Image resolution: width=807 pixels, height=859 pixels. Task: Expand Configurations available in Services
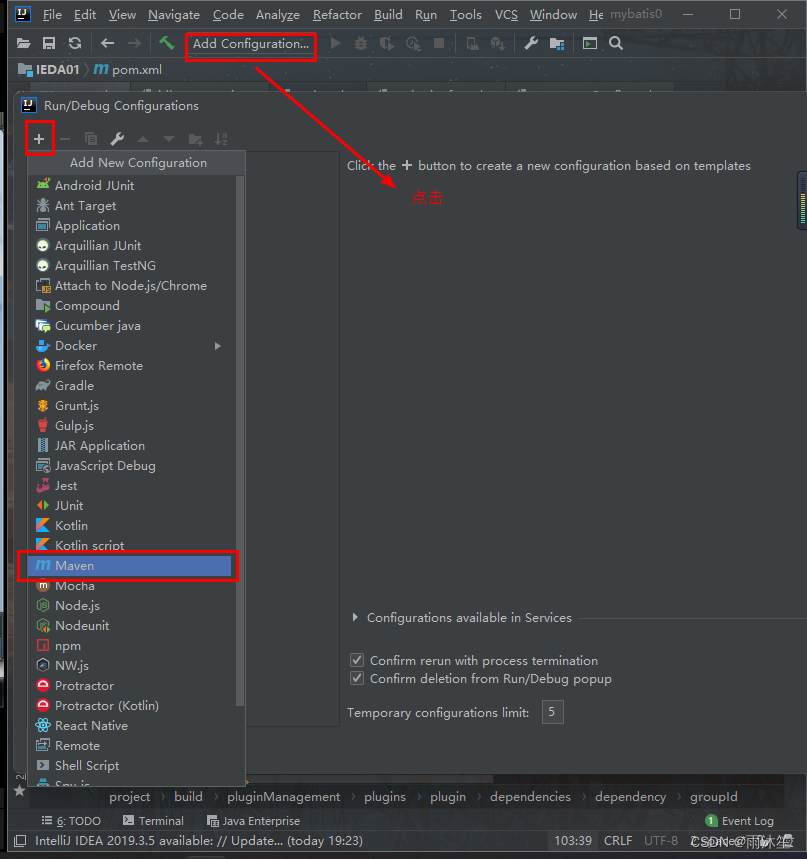tap(355, 617)
